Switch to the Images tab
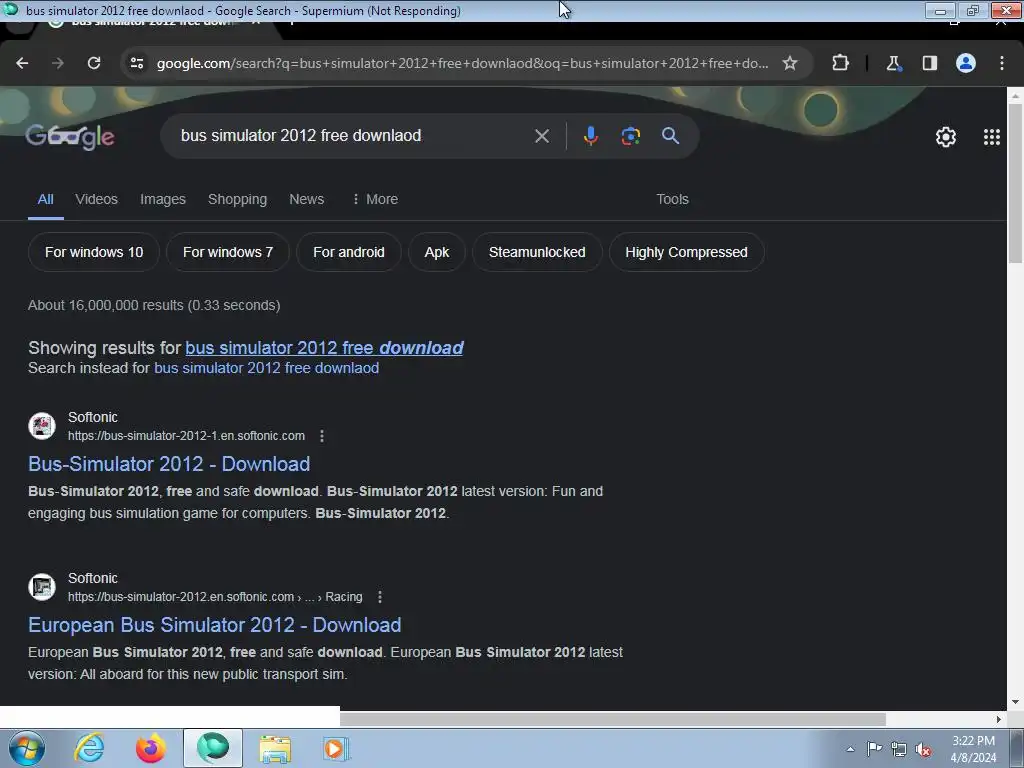This screenshot has height=768, width=1024. coord(163,199)
